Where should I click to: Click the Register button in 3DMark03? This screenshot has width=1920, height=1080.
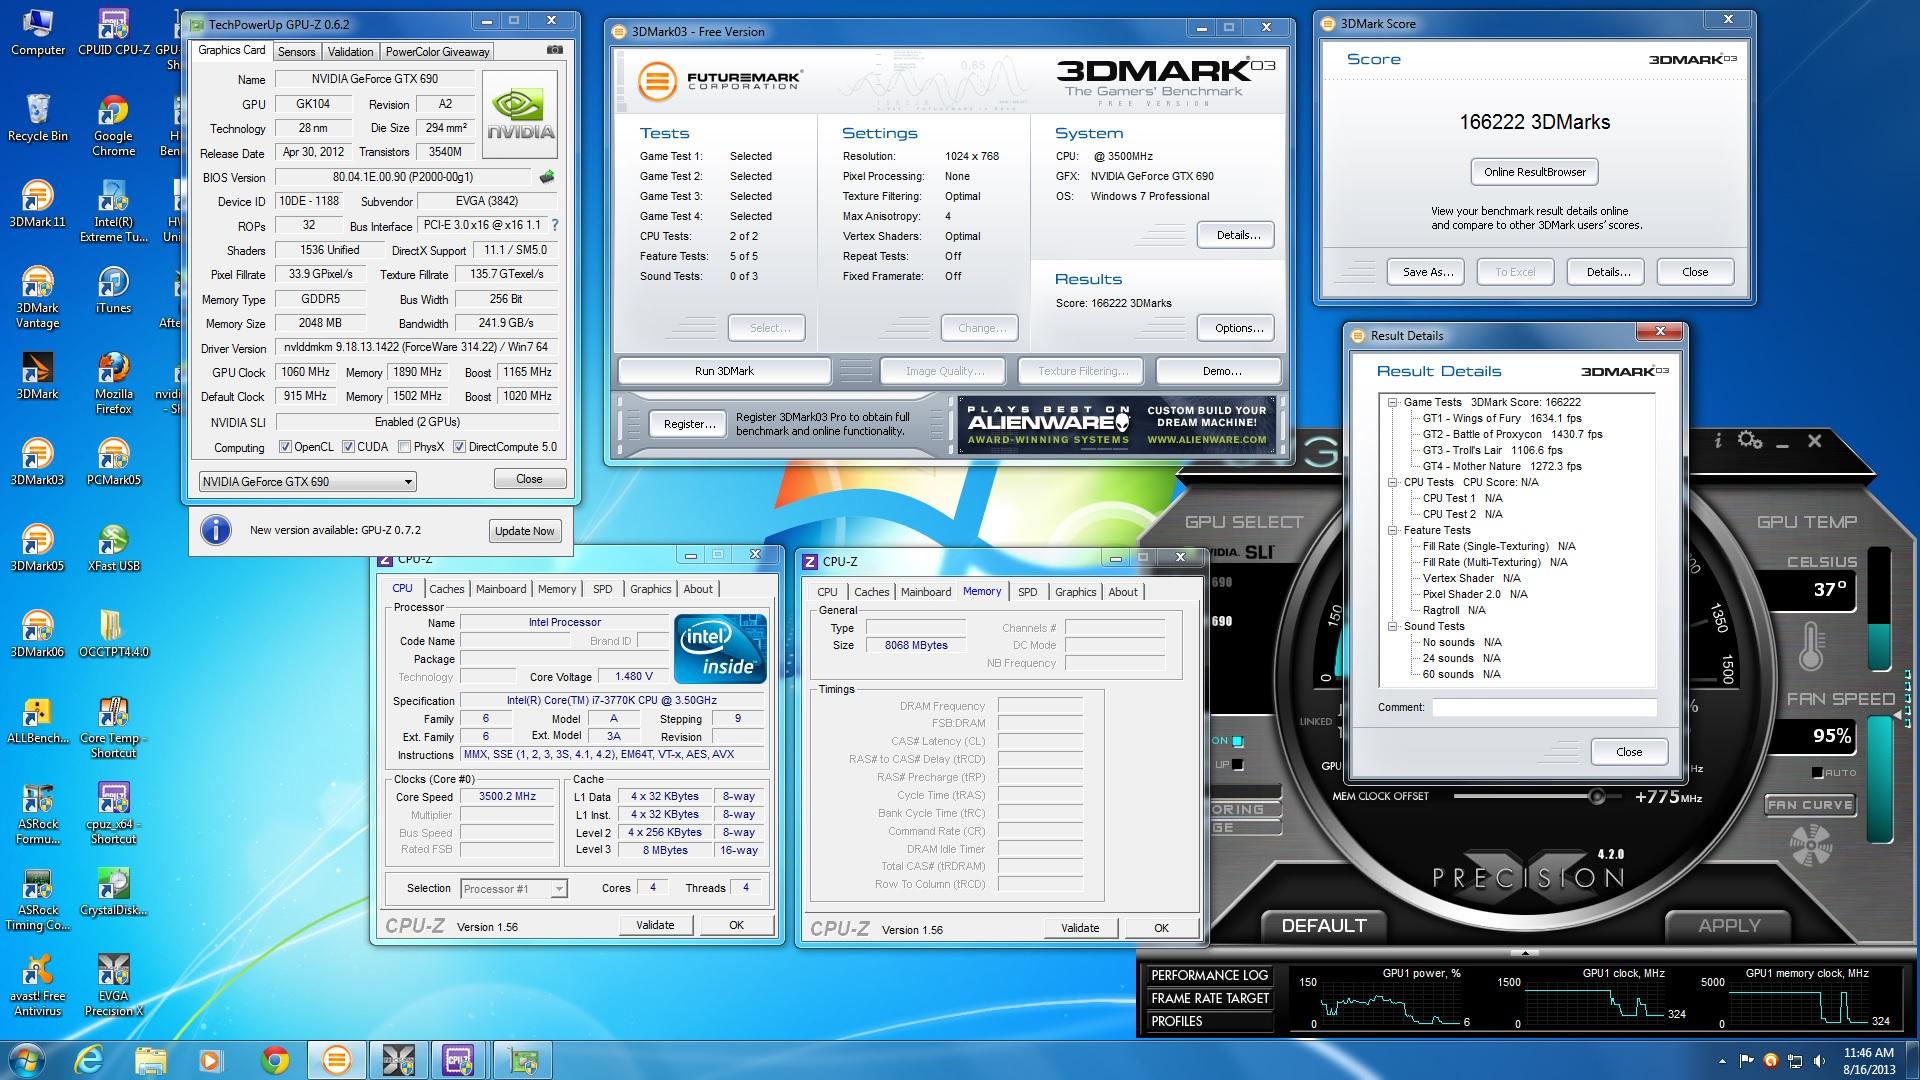pos(689,424)
